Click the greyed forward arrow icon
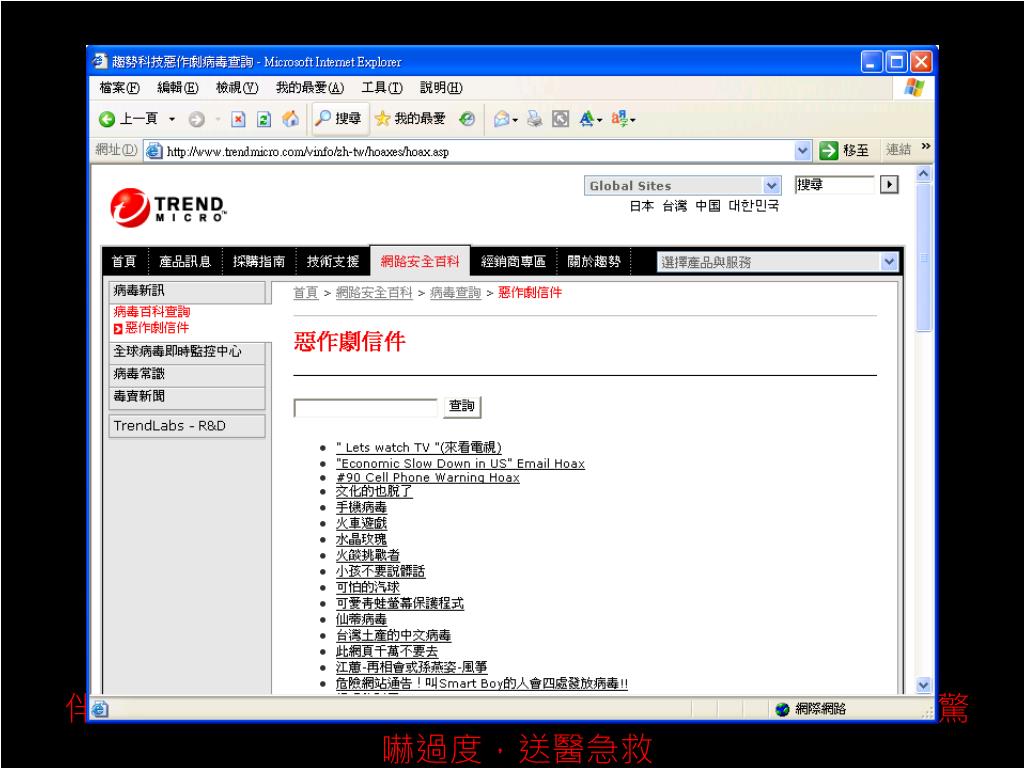This screenshot has width=1024, height=768. pyautogui.click(x=196, y=119)
